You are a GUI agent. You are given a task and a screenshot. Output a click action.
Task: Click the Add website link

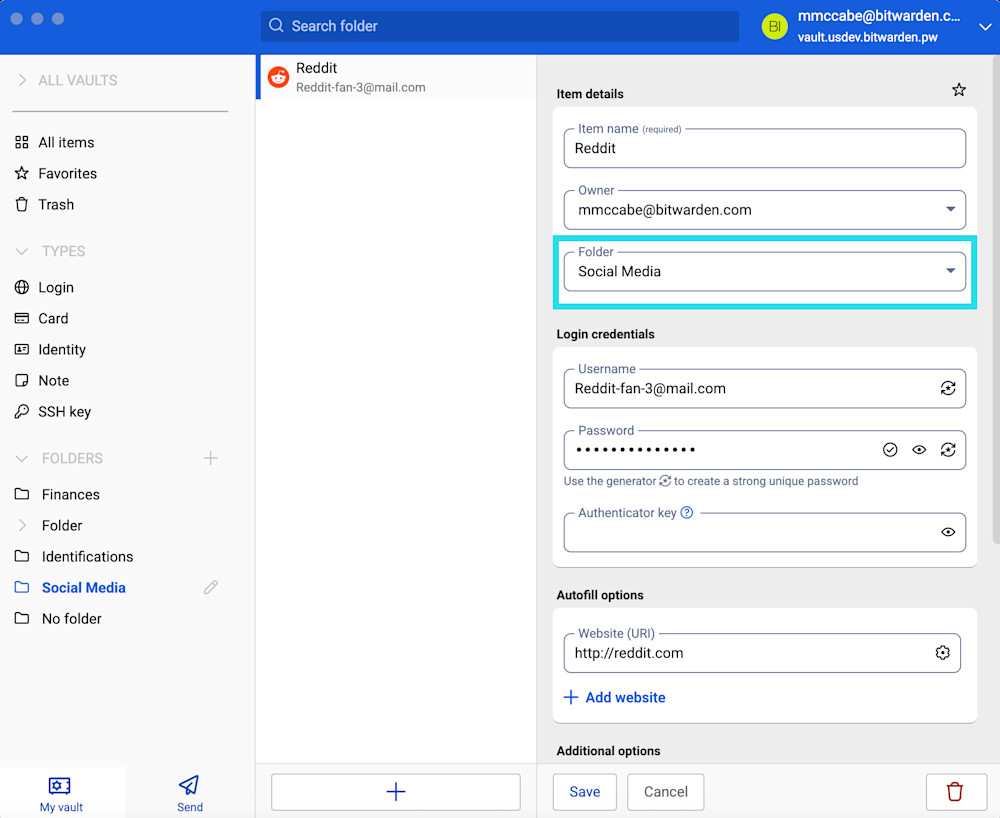[615, 697]
